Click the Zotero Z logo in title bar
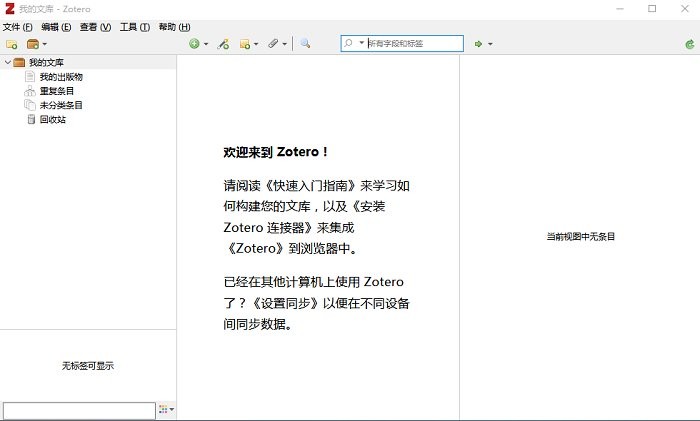 tap(10, 8)
